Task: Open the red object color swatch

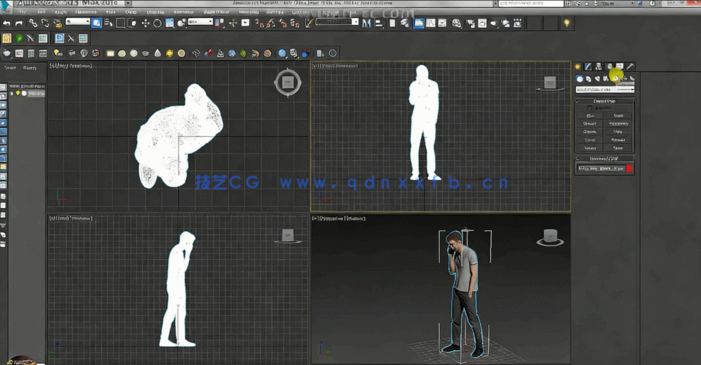Action: click(629, 169)
